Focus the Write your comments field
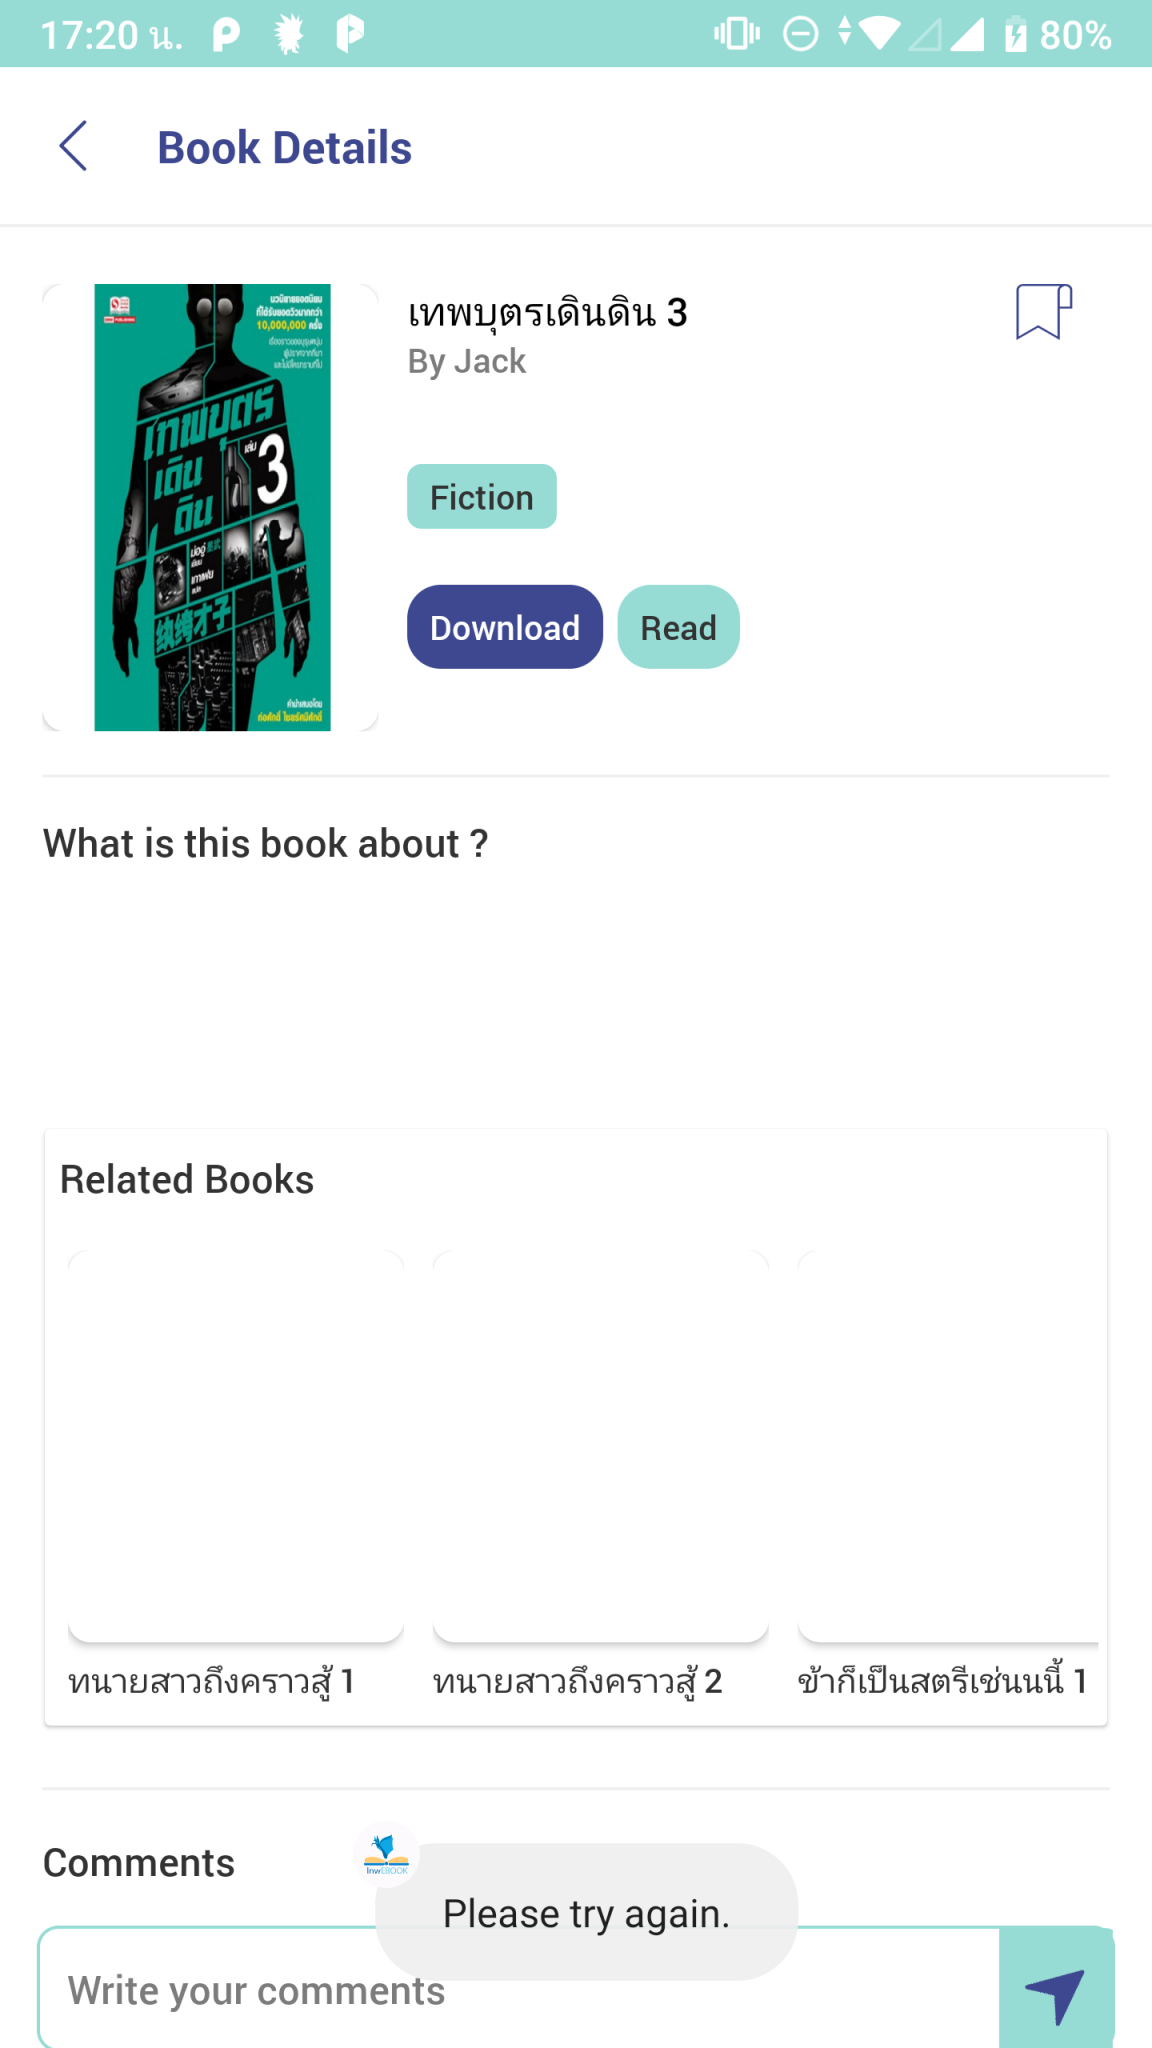 tap(520, 1990)
